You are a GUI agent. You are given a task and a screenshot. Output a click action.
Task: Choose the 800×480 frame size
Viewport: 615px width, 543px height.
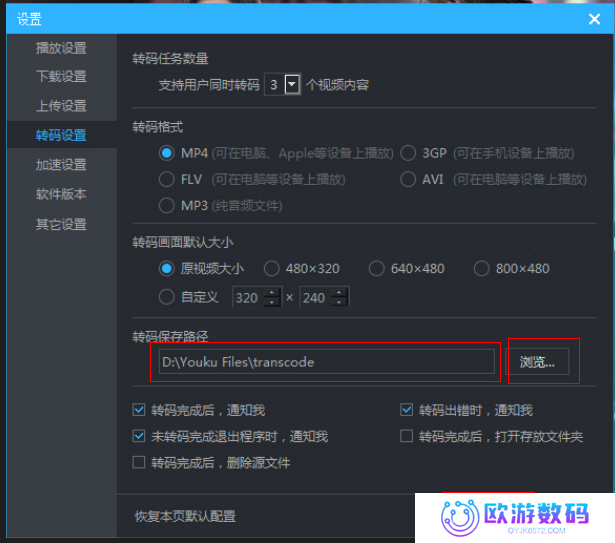point(482,269)
